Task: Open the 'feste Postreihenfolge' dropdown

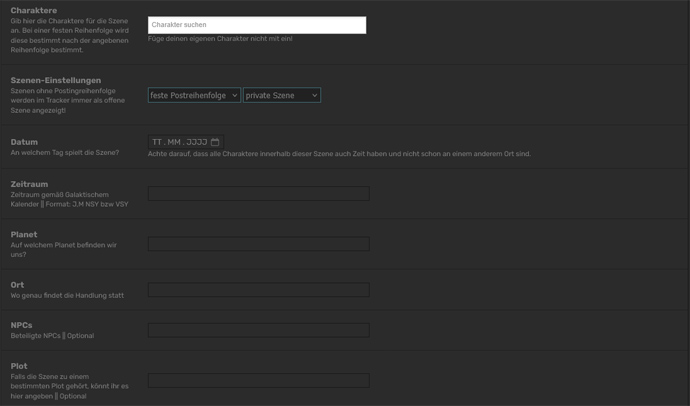Action: point(194,95)
